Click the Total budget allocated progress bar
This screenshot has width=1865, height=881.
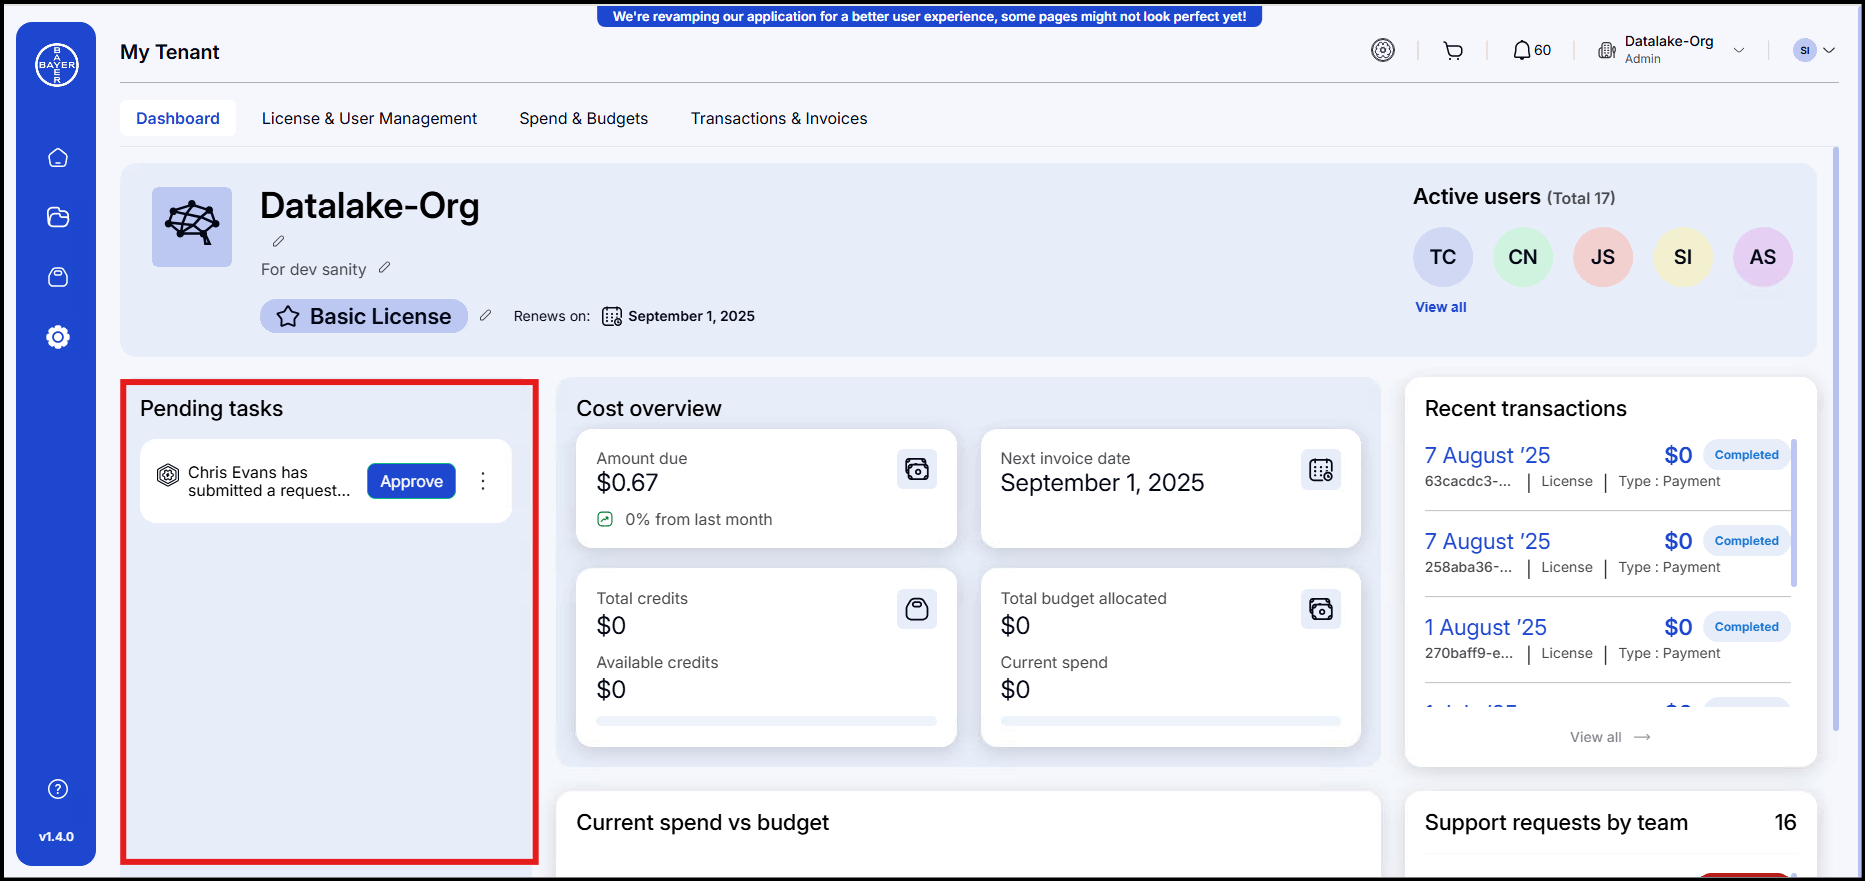(x=1170, y=721)
